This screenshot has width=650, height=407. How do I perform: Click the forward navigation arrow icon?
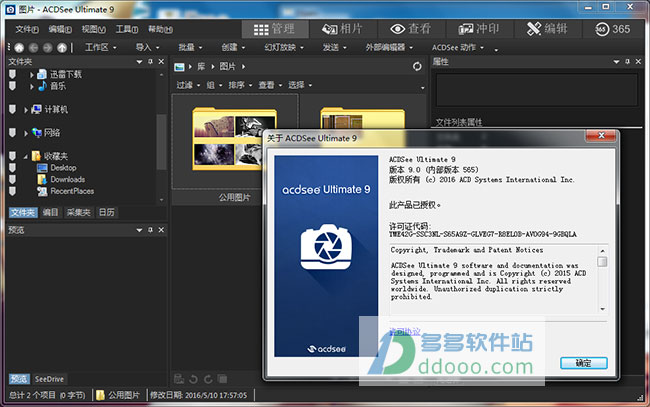48,48
